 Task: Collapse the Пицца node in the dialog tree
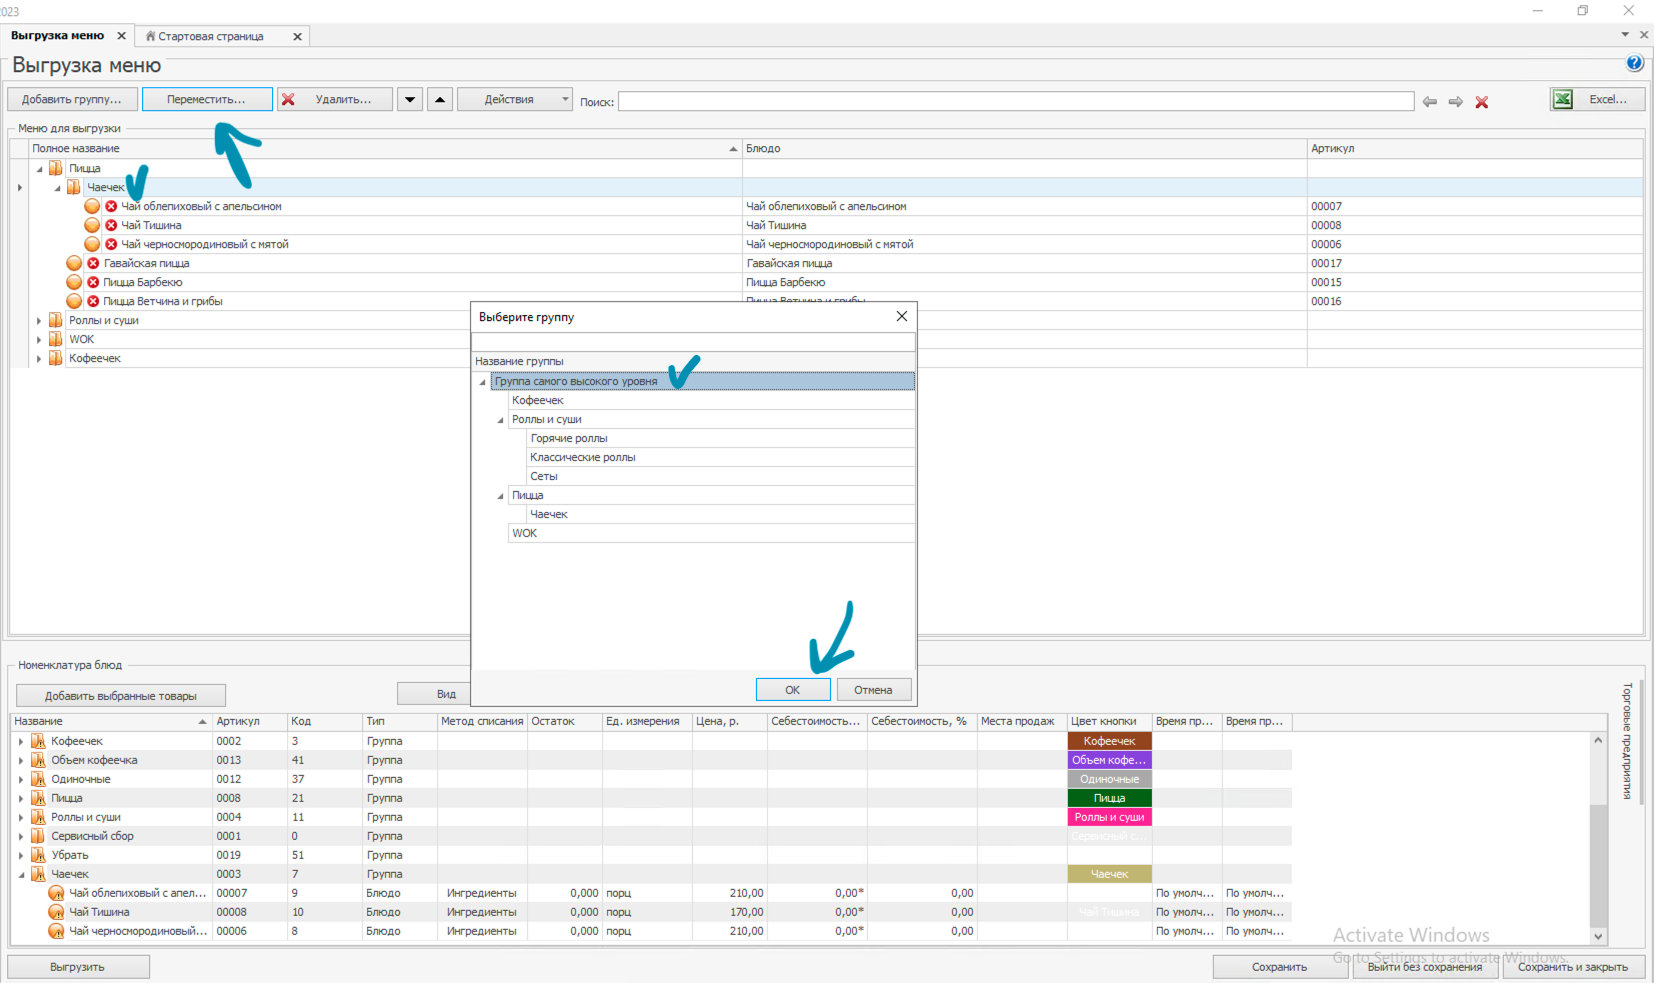point(501,496)
